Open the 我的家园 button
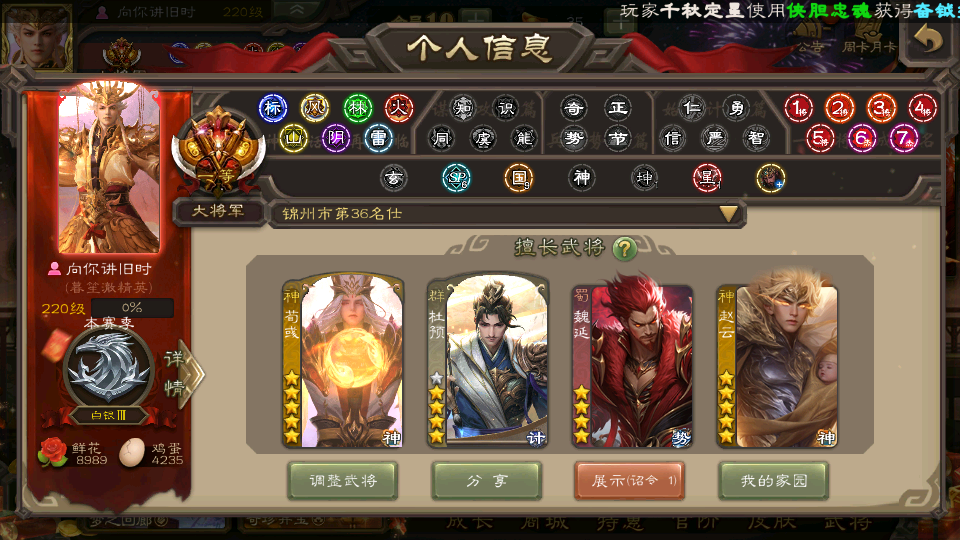This screenshot has height=540, width=960. [x=774, y=481]
